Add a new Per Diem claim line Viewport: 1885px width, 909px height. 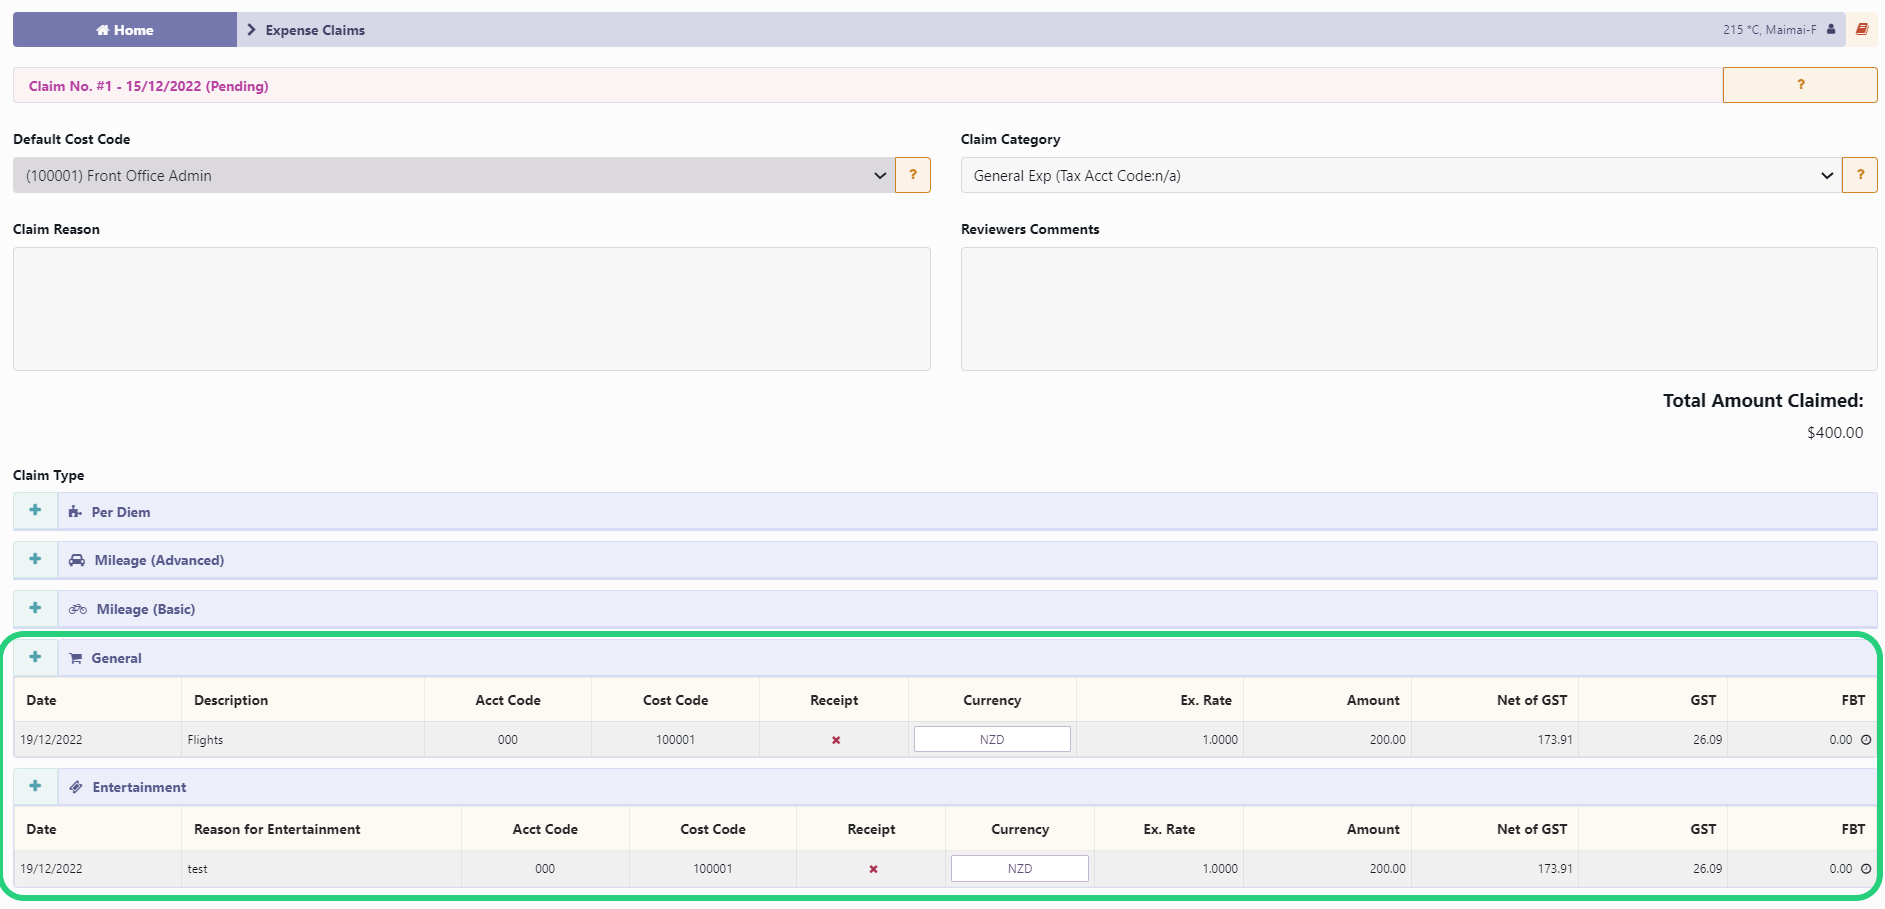pyautogui.click(x=35, y=510)
